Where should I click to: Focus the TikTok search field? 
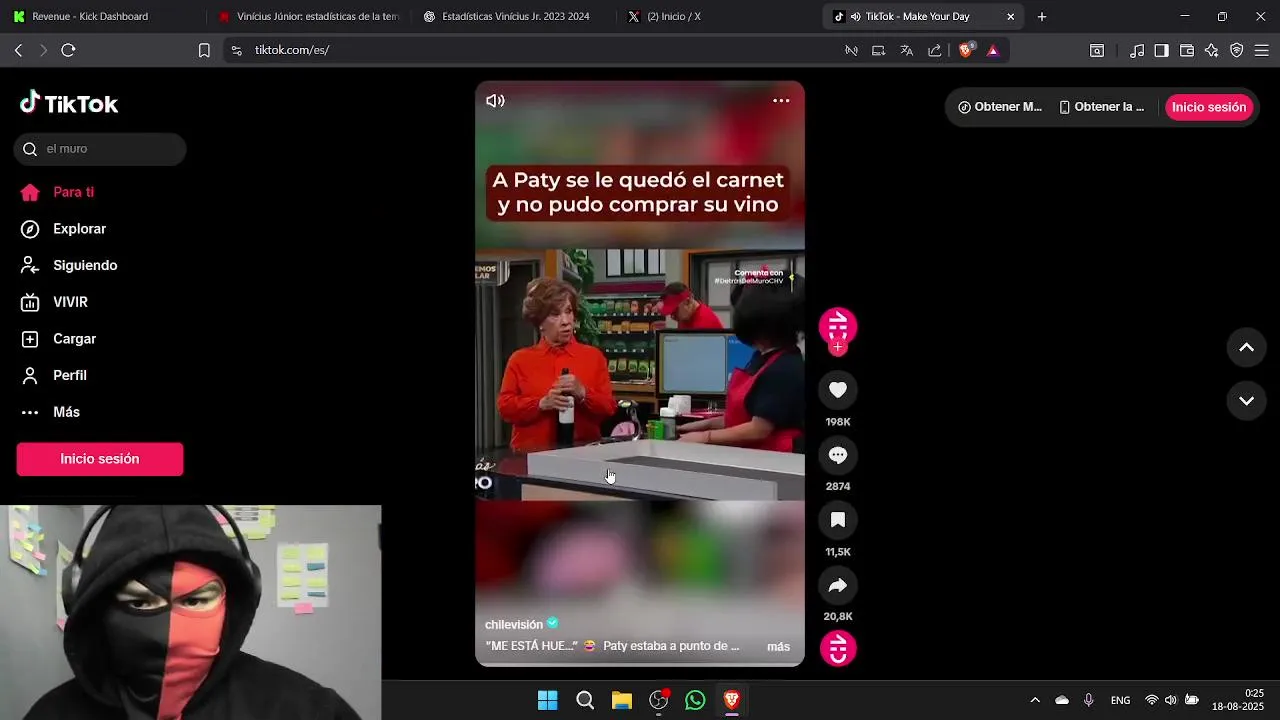click(100, 149)
